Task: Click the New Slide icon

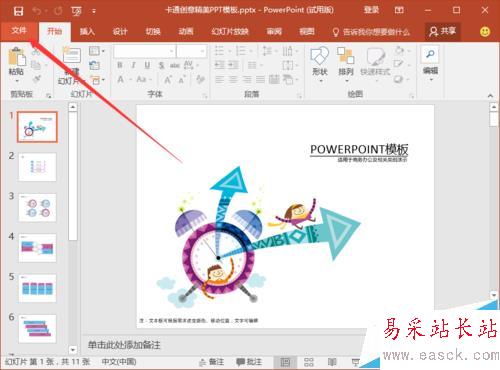Action: point(72,55)
